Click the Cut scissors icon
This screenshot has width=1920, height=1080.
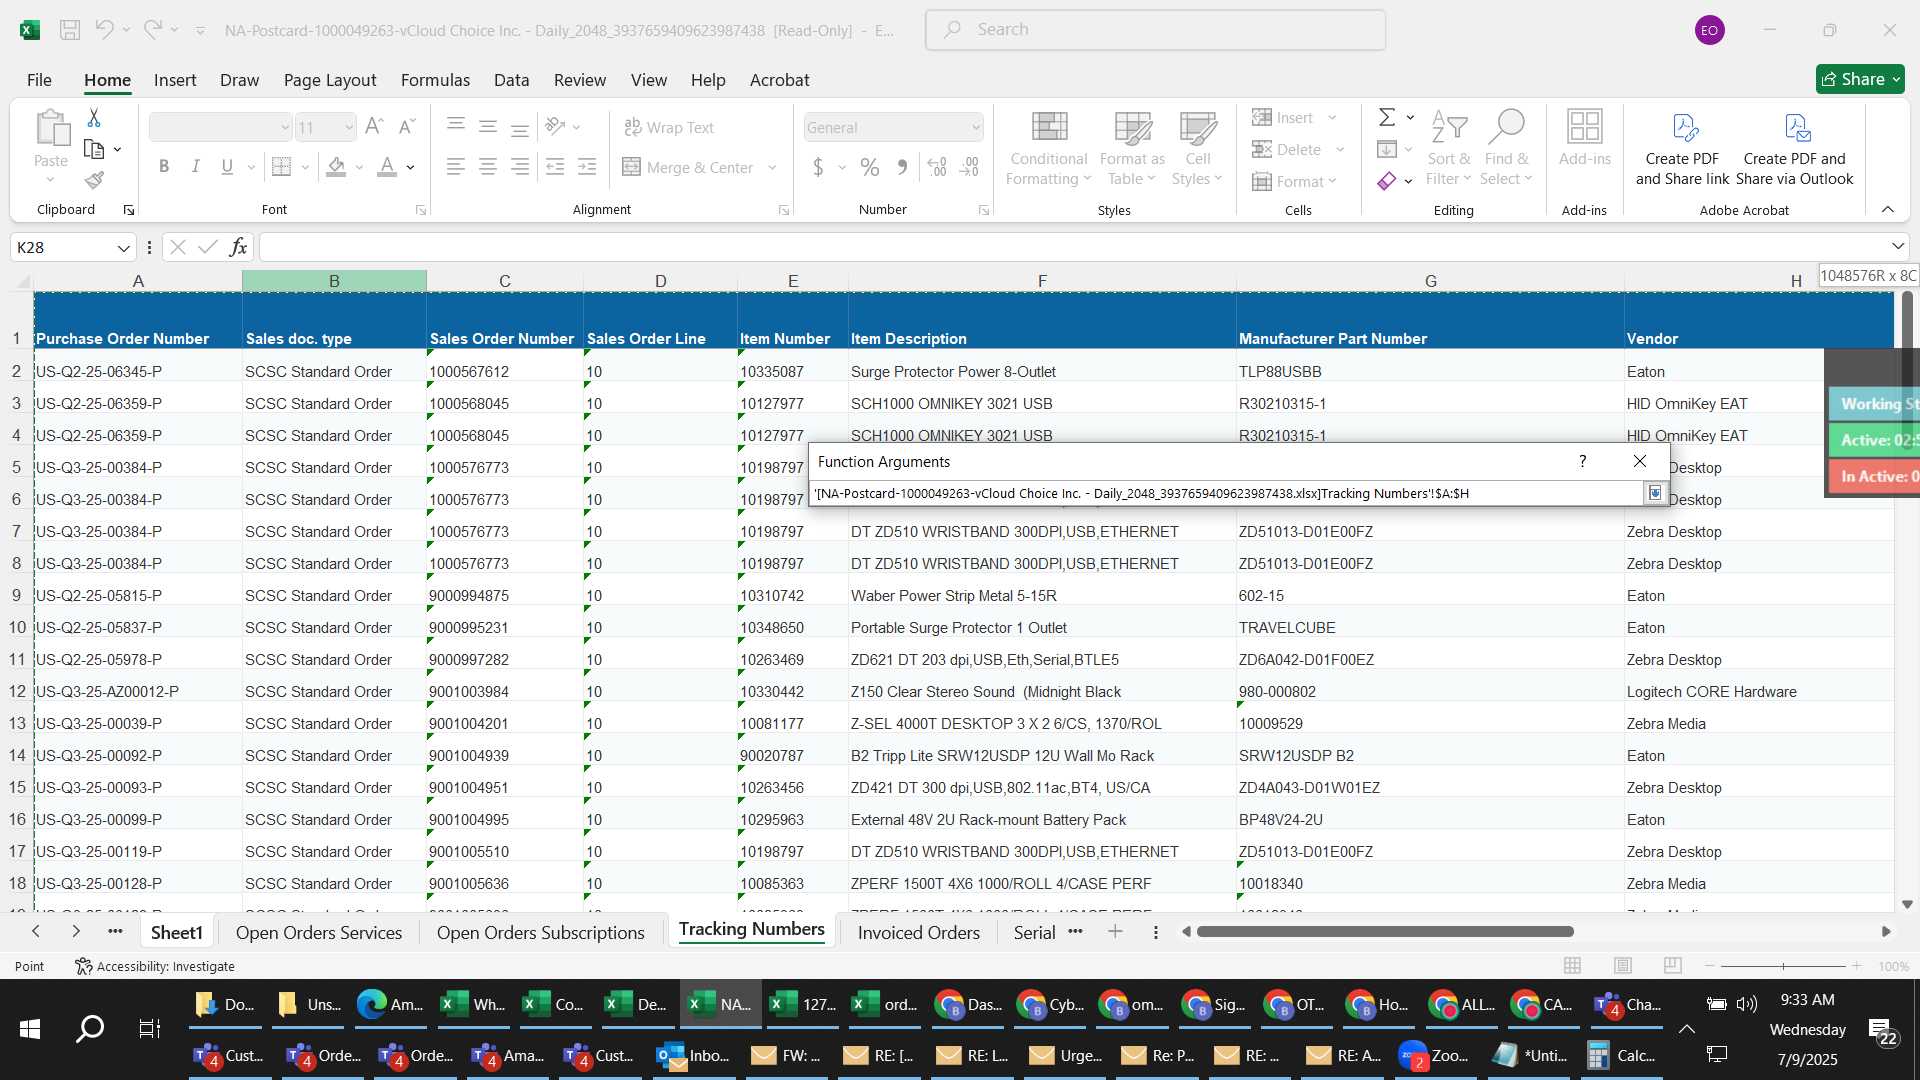pyautogui.click(x=94, y=118)
